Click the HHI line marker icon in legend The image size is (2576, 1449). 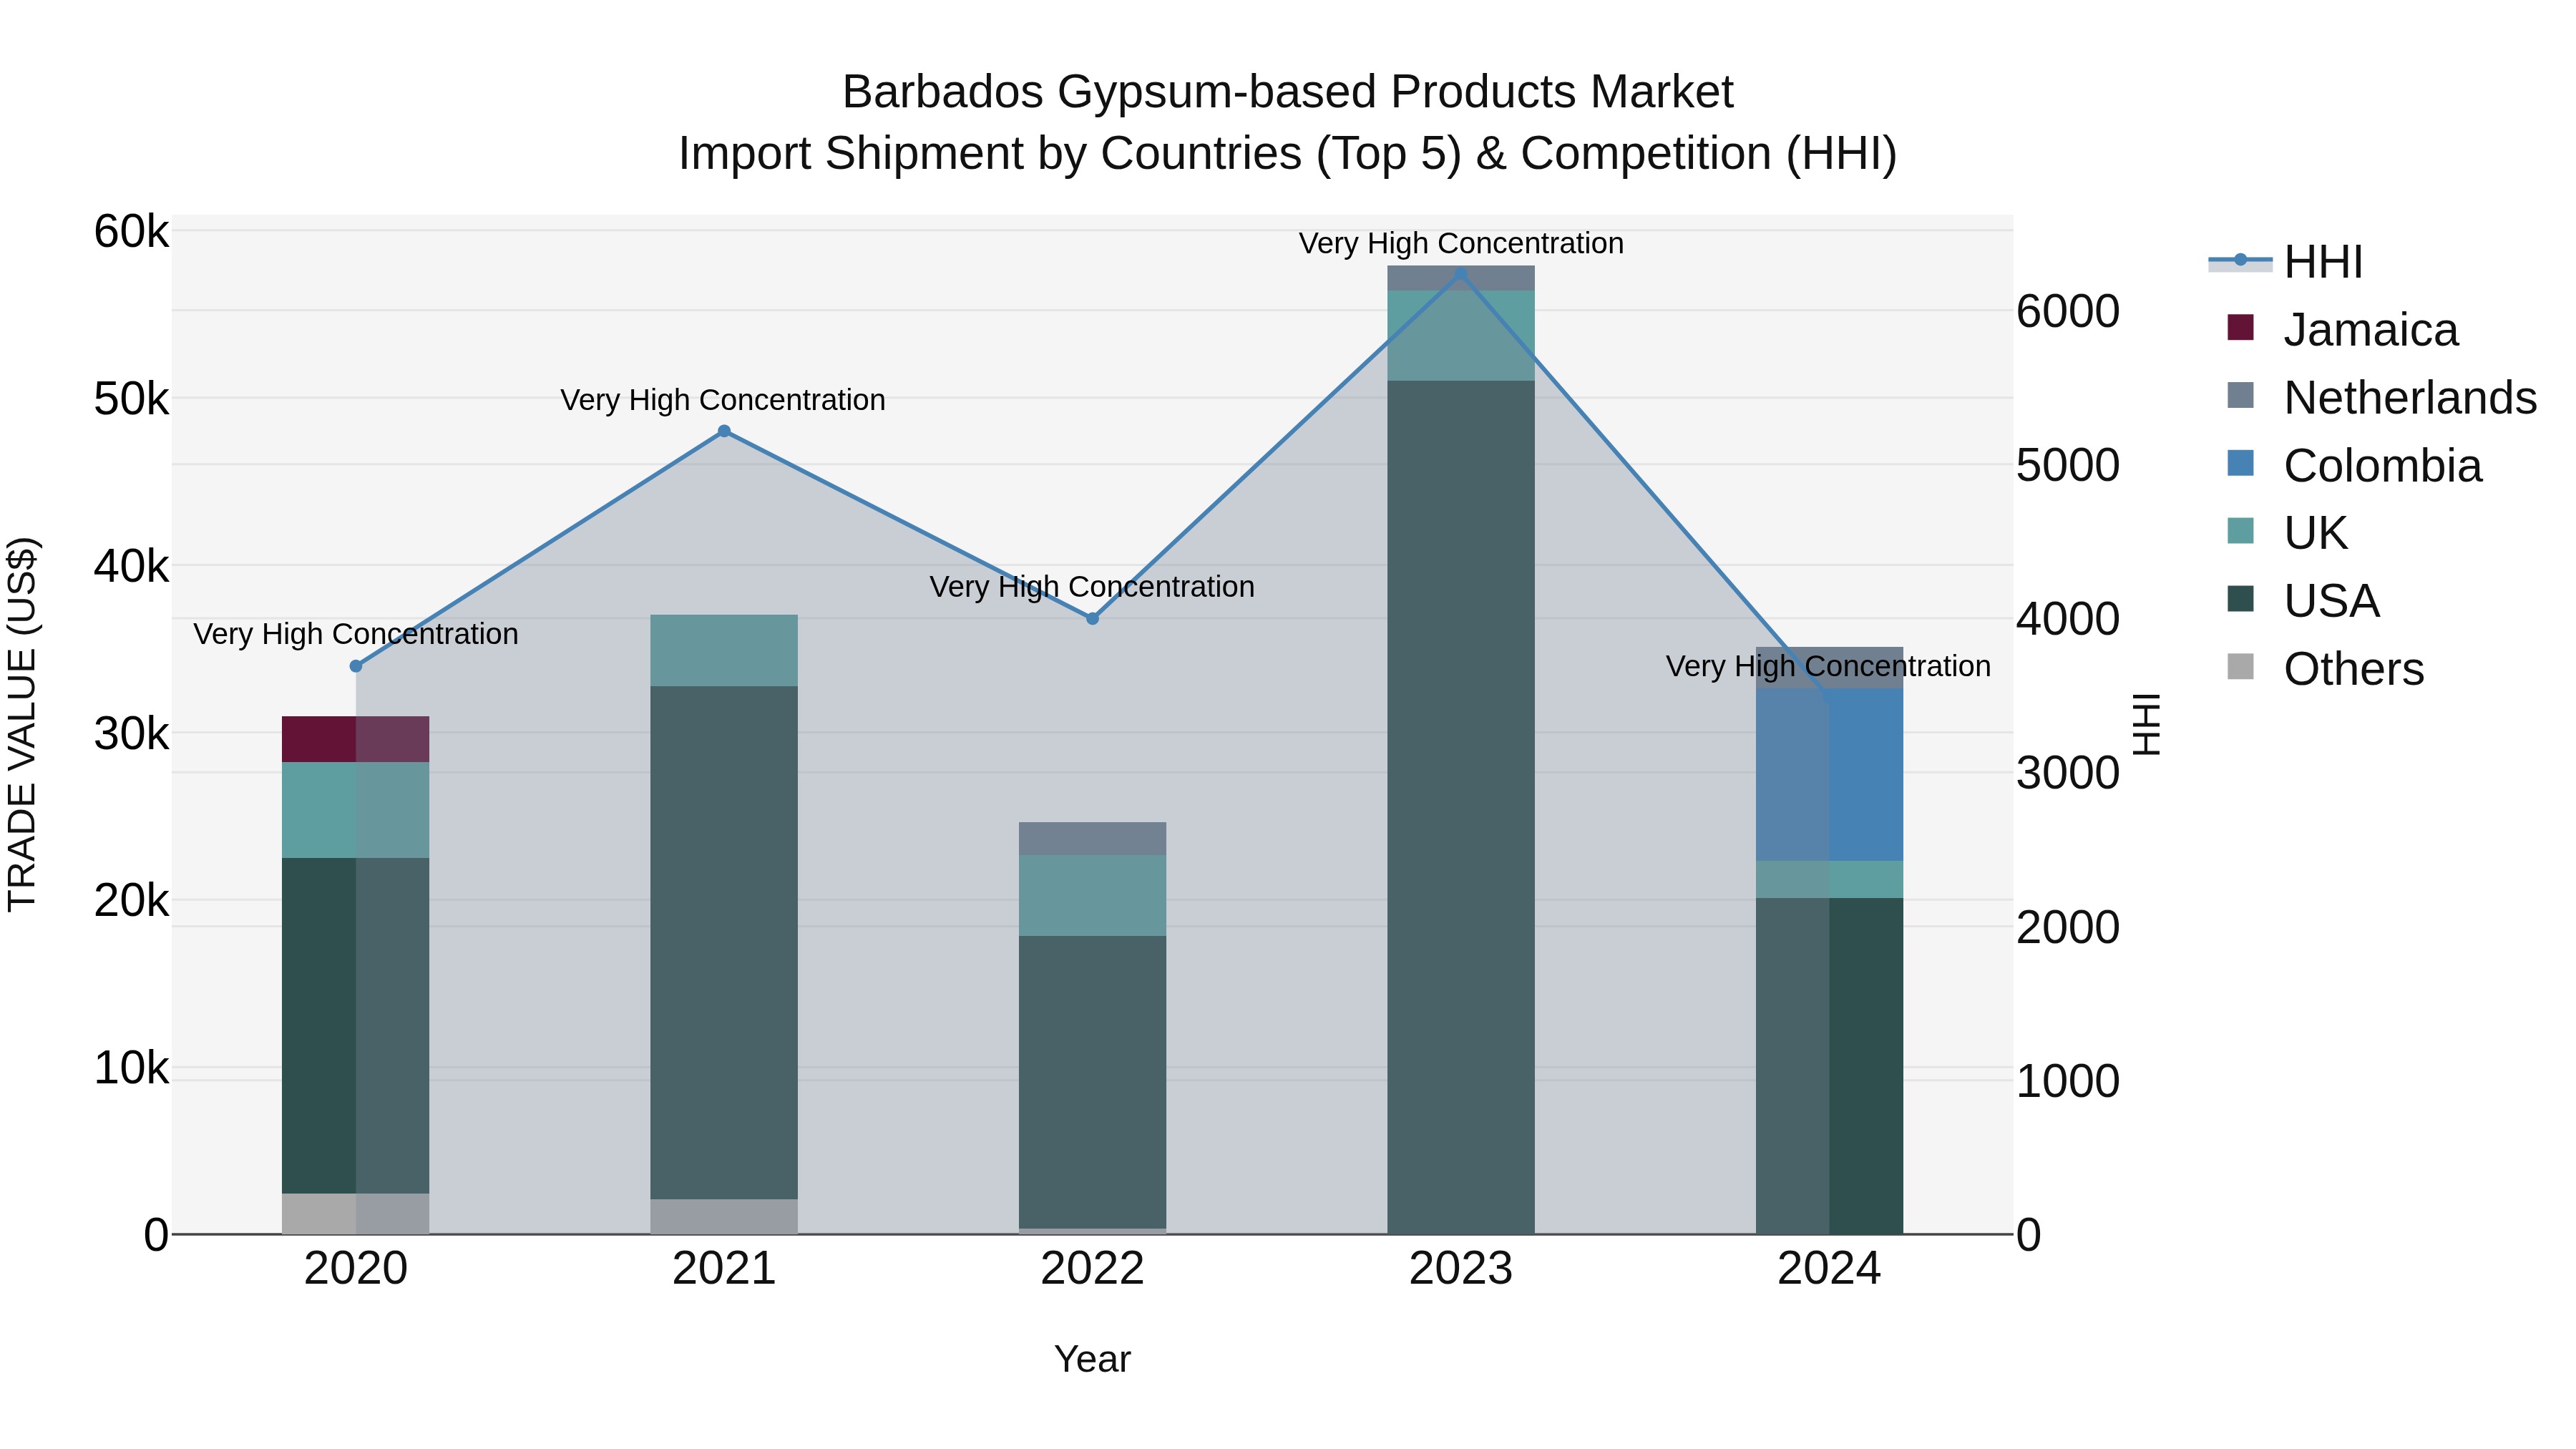click(2241, 260)
